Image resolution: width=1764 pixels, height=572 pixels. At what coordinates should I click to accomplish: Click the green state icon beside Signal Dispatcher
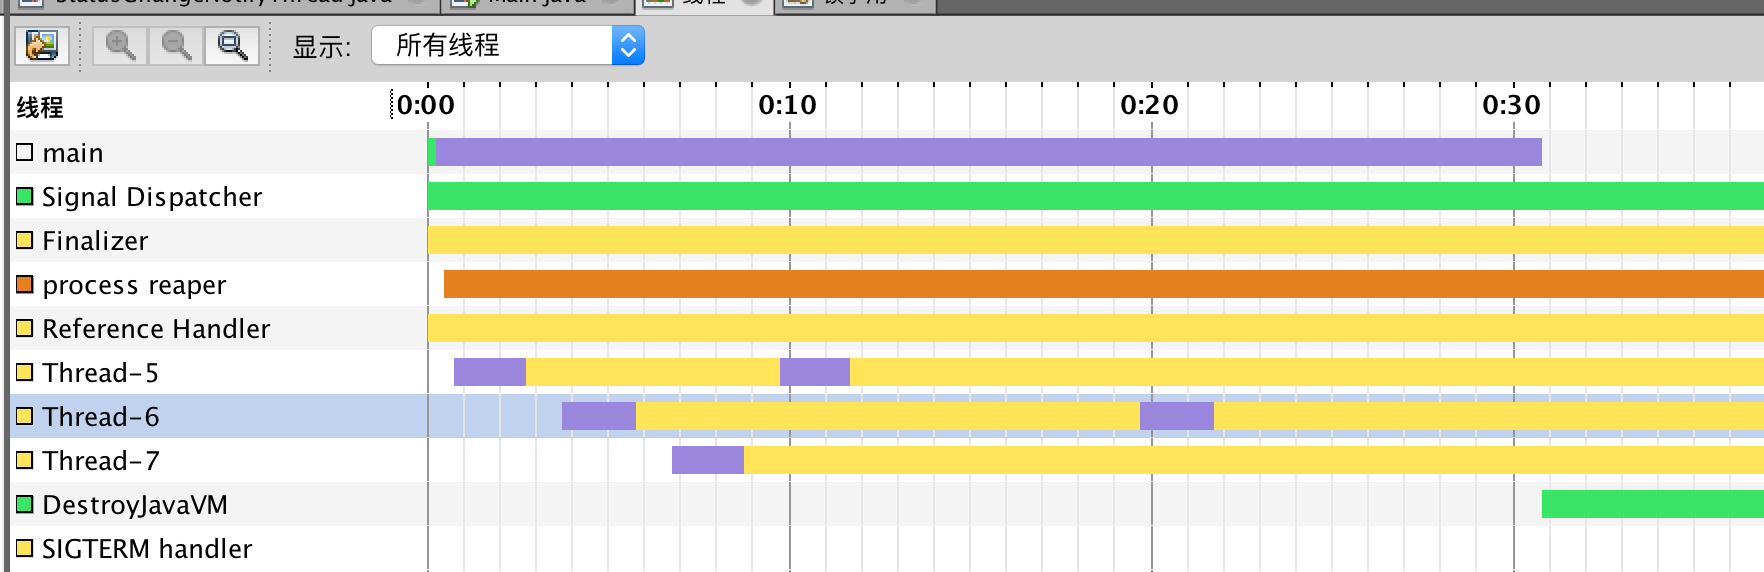(x=25, y=196)
